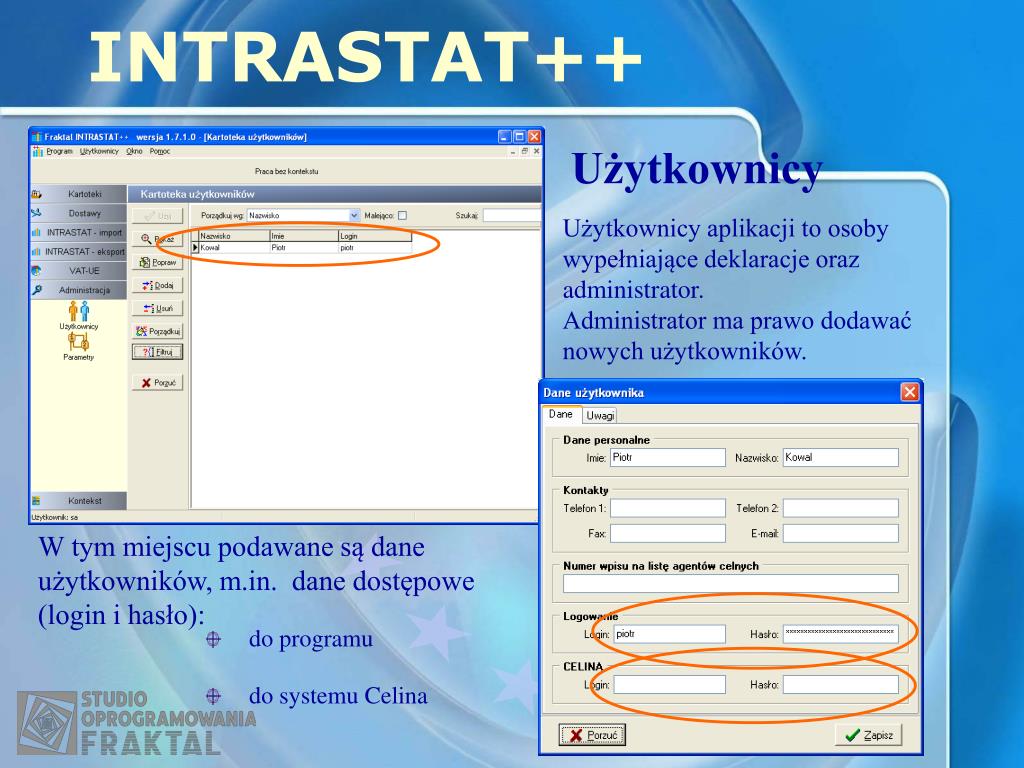Open the Parametry icon in sidebar

pos(78,346)
